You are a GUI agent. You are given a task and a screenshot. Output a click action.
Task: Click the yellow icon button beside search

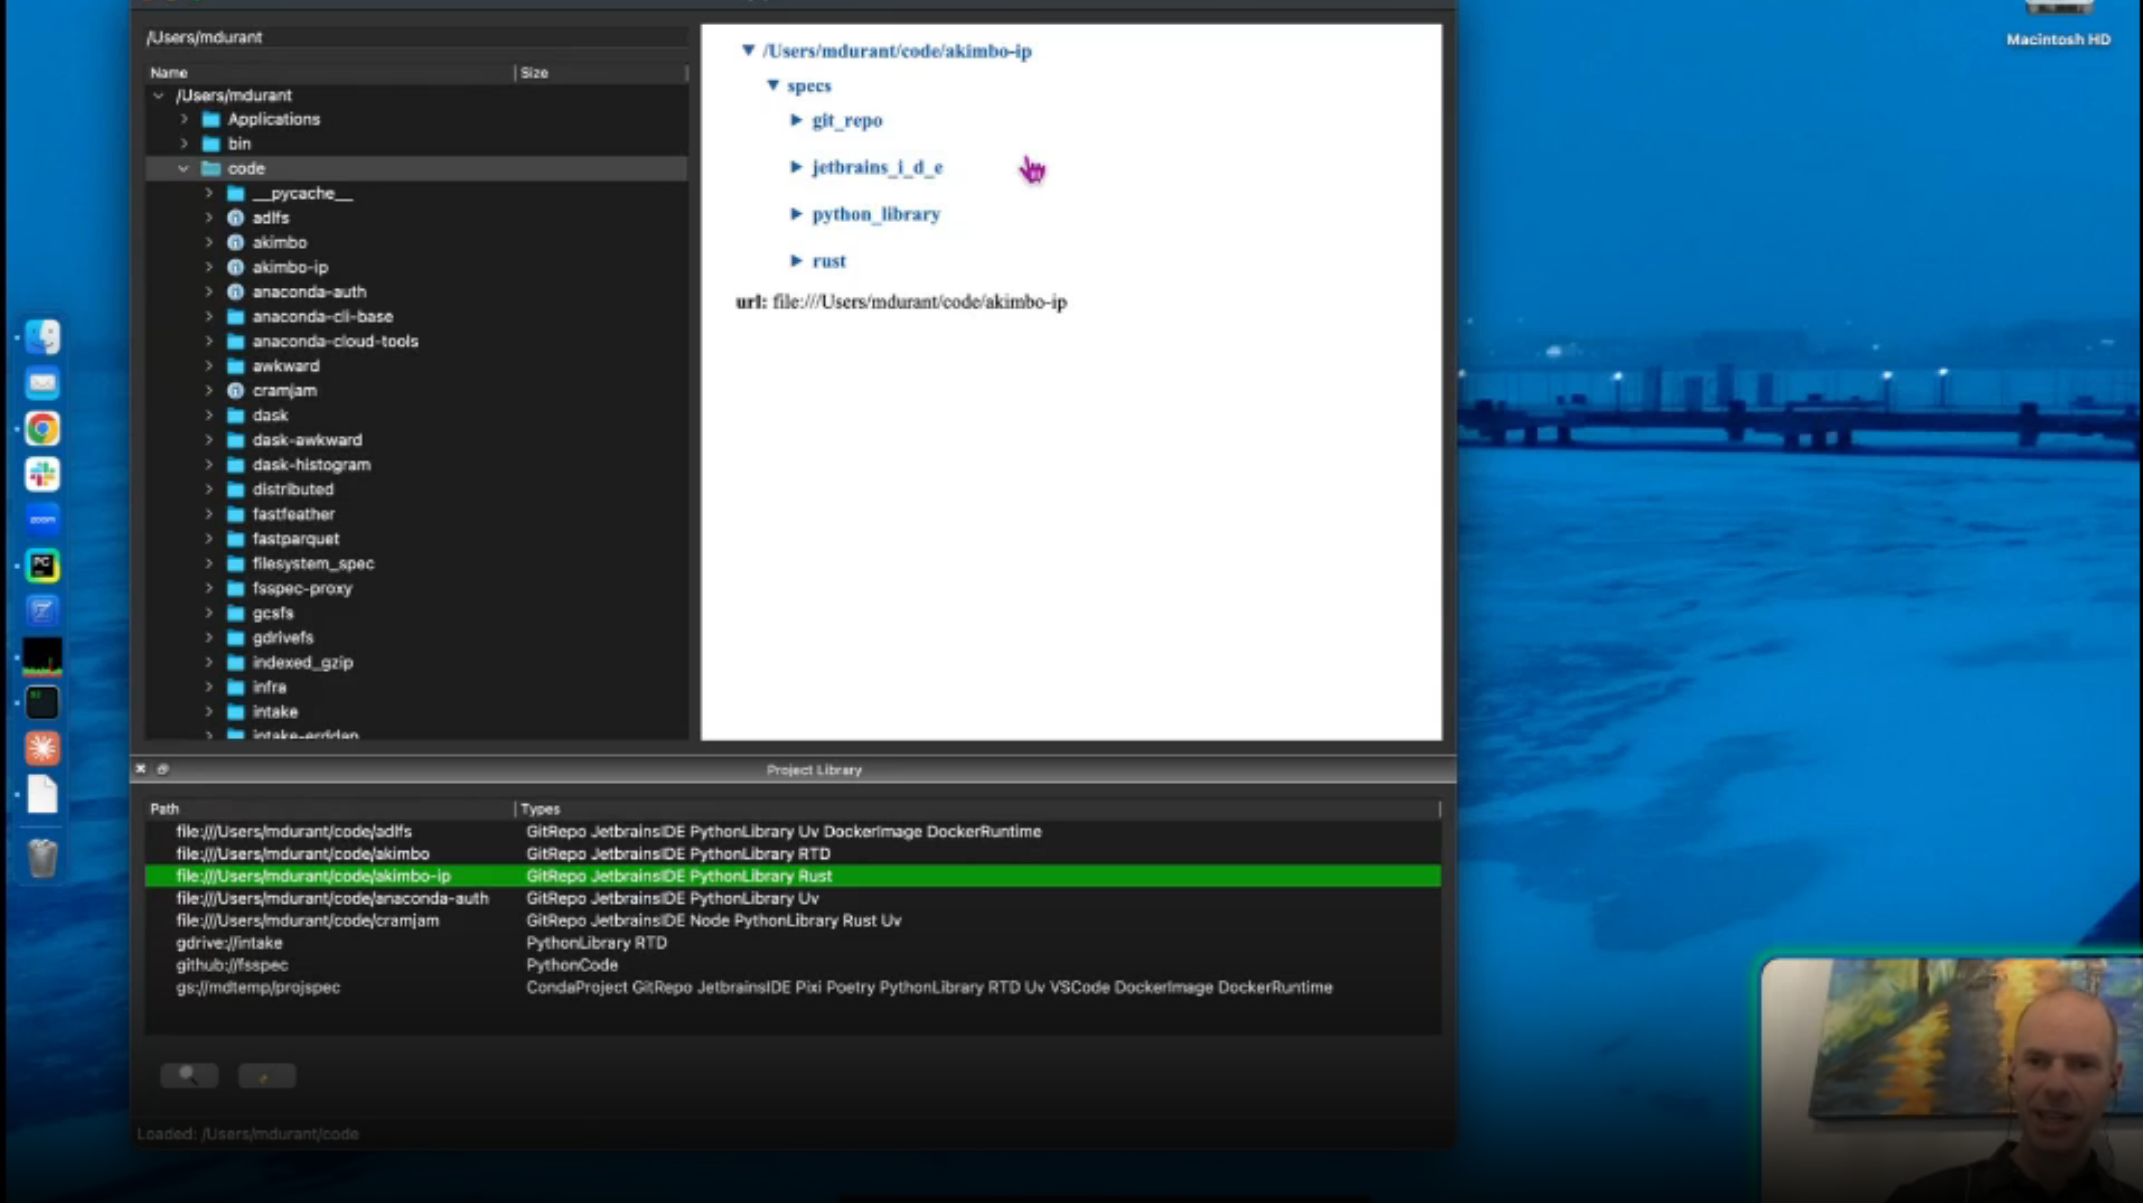pyautogui.click(x=266, y=1076)
